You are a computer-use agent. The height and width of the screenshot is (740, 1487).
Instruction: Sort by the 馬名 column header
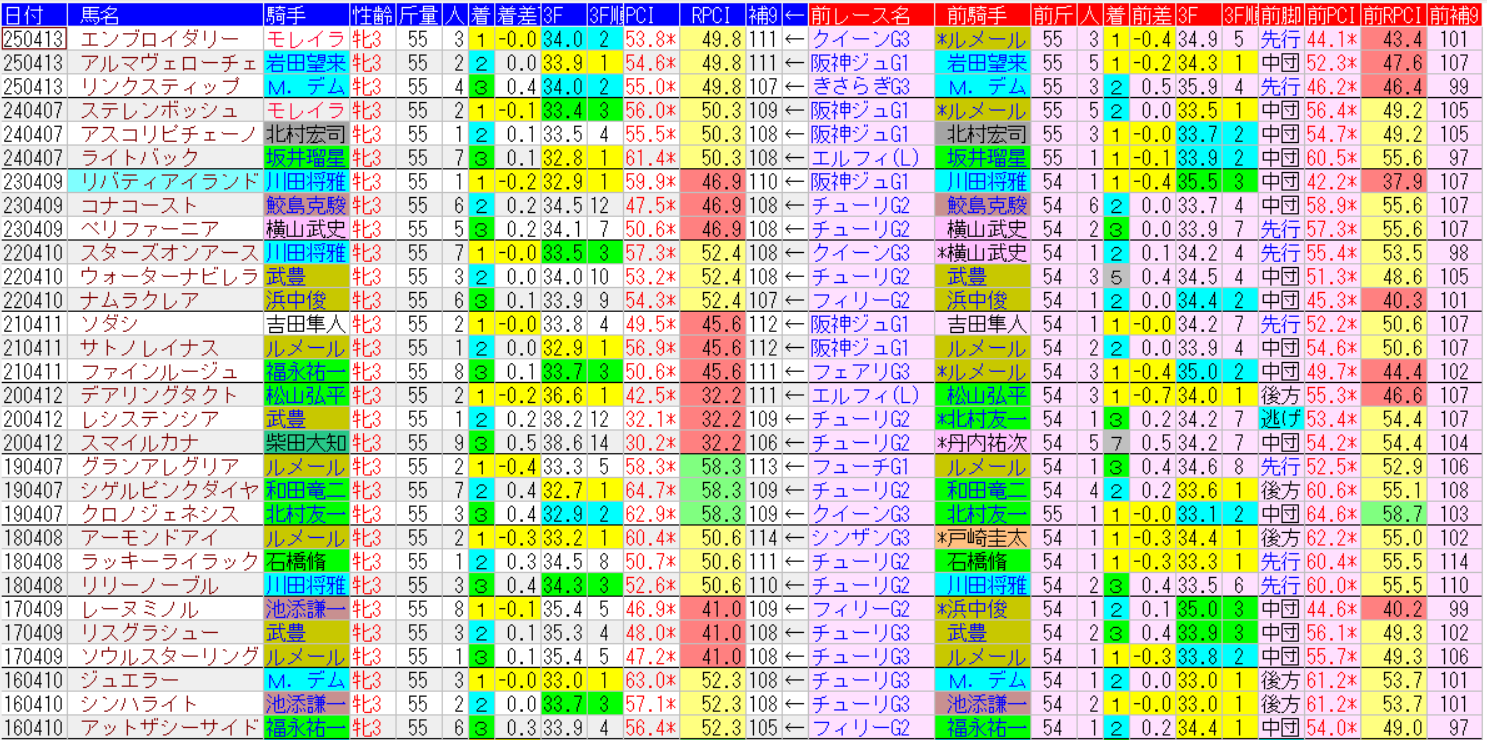tap(165, 15)
